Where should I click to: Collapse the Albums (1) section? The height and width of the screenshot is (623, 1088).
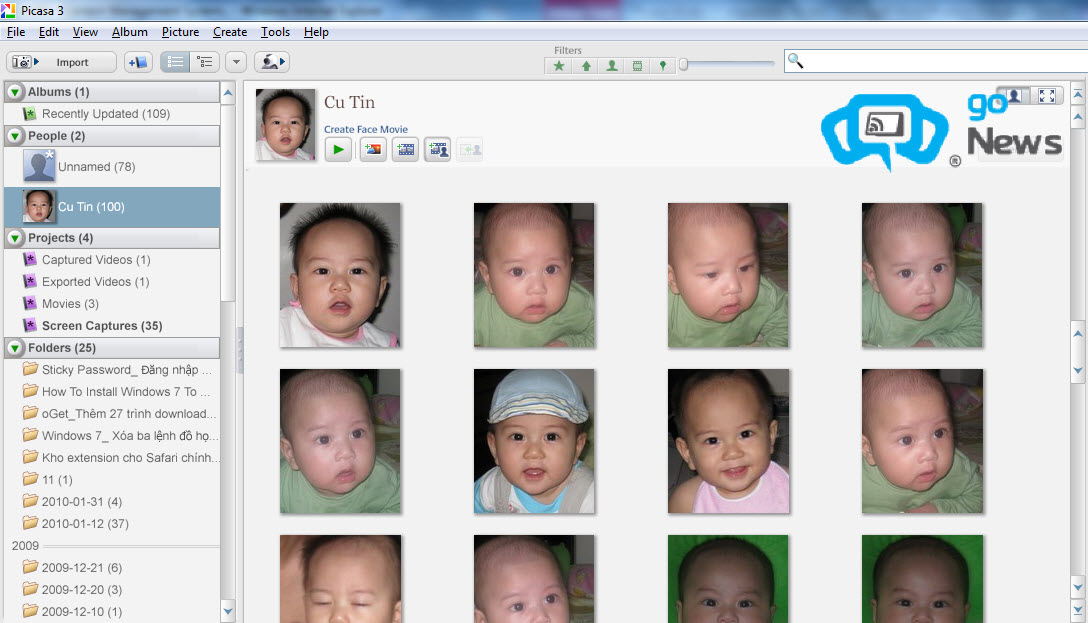[15, 92]
